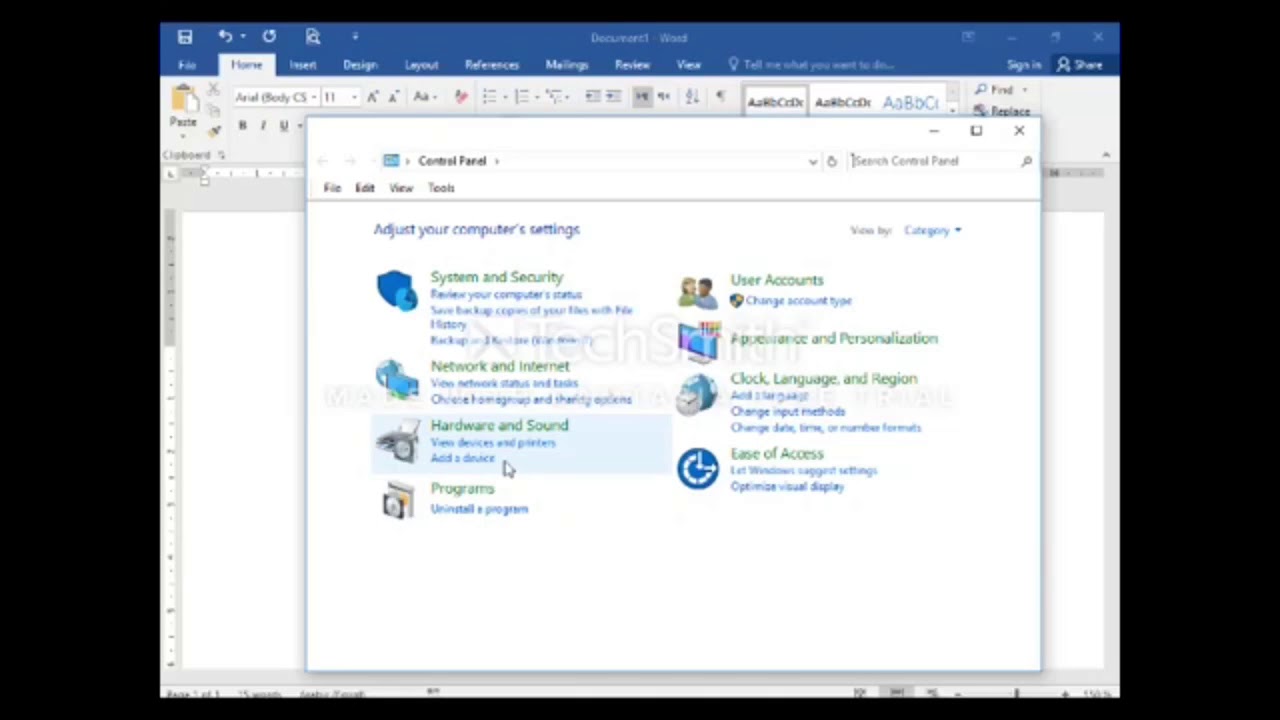Click the Ease of Access blue icon
Screen dimensions: 1280x720
pyautogui.click(x=698, y=468)
